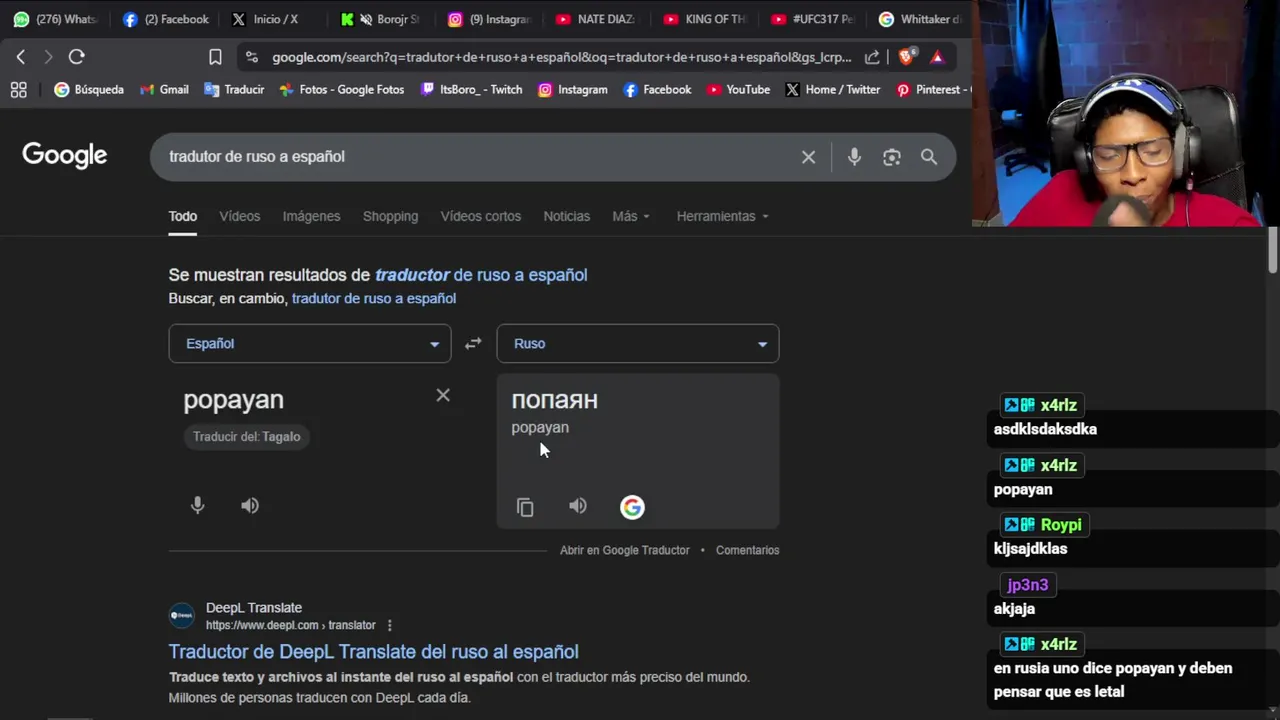Click Traducir del: Tagalo suggestion

[x=246, y=437]
